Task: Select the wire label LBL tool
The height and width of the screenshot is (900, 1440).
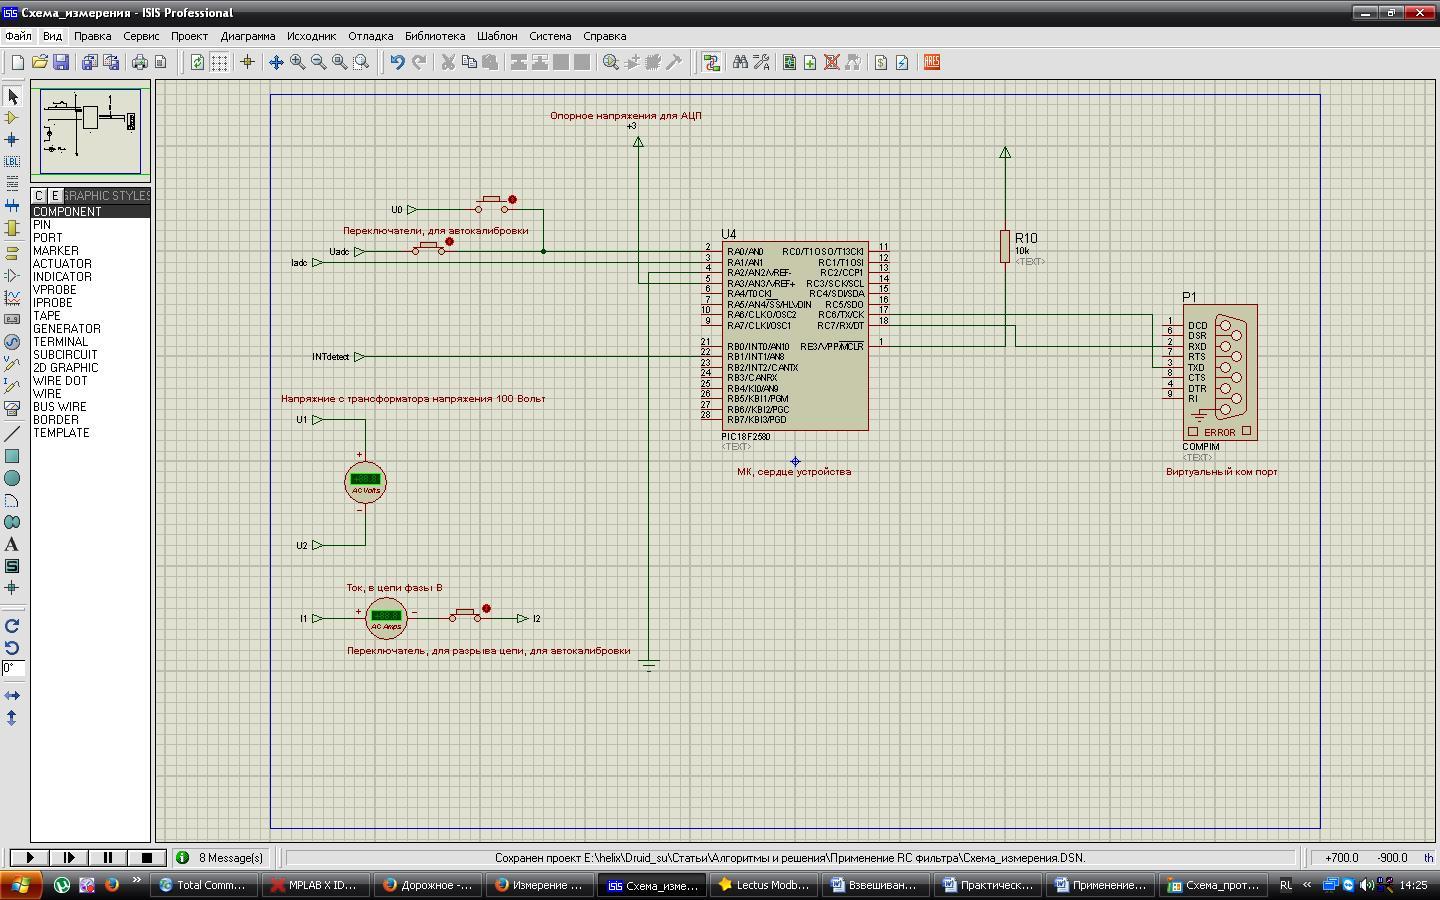Action: click(x=12, y=161)
